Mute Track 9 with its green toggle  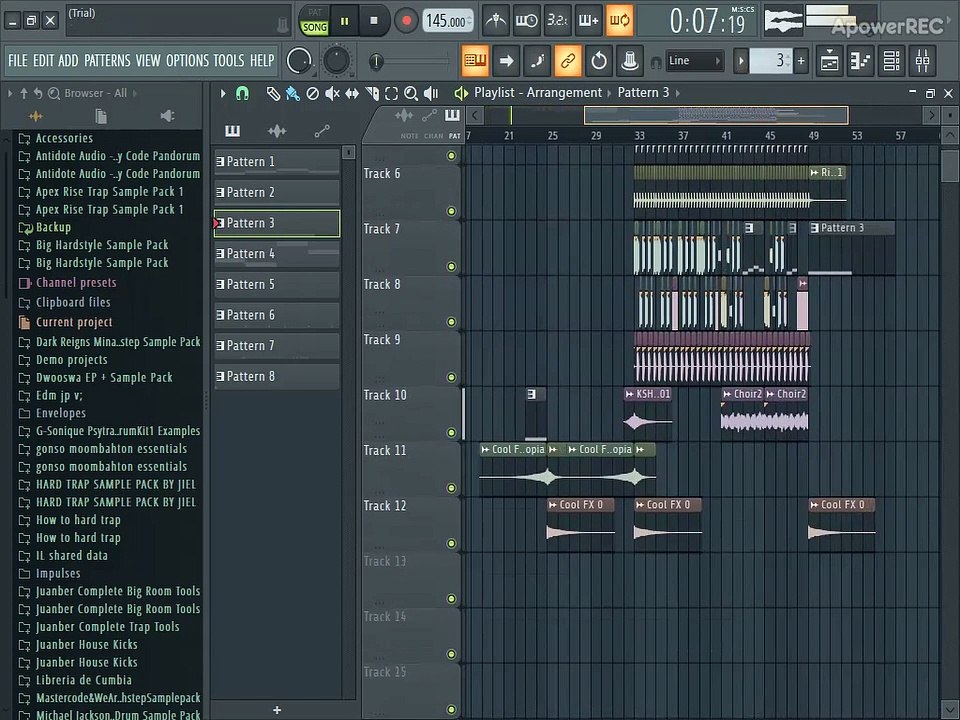click(x=451, y=377)
